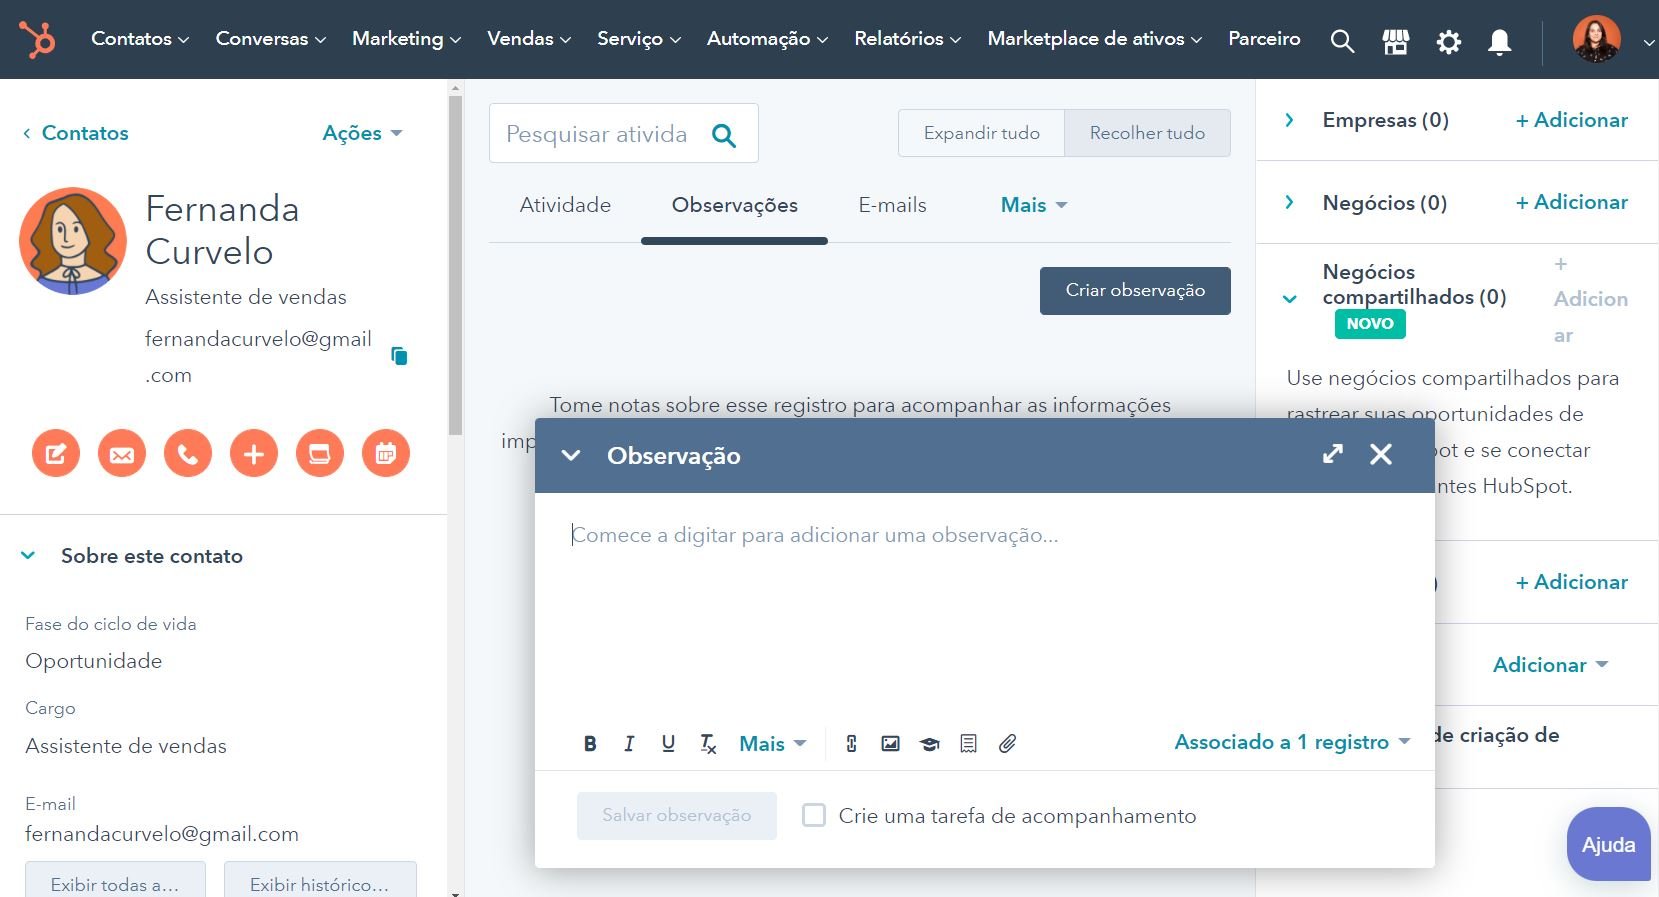The height and width of the screenshot is (897, 1659).
Task: Copy email with the clipboard icon
Action: (x=399, y=356)
